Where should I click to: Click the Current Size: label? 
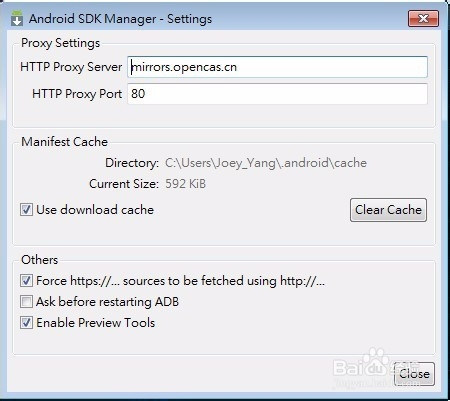124,184
